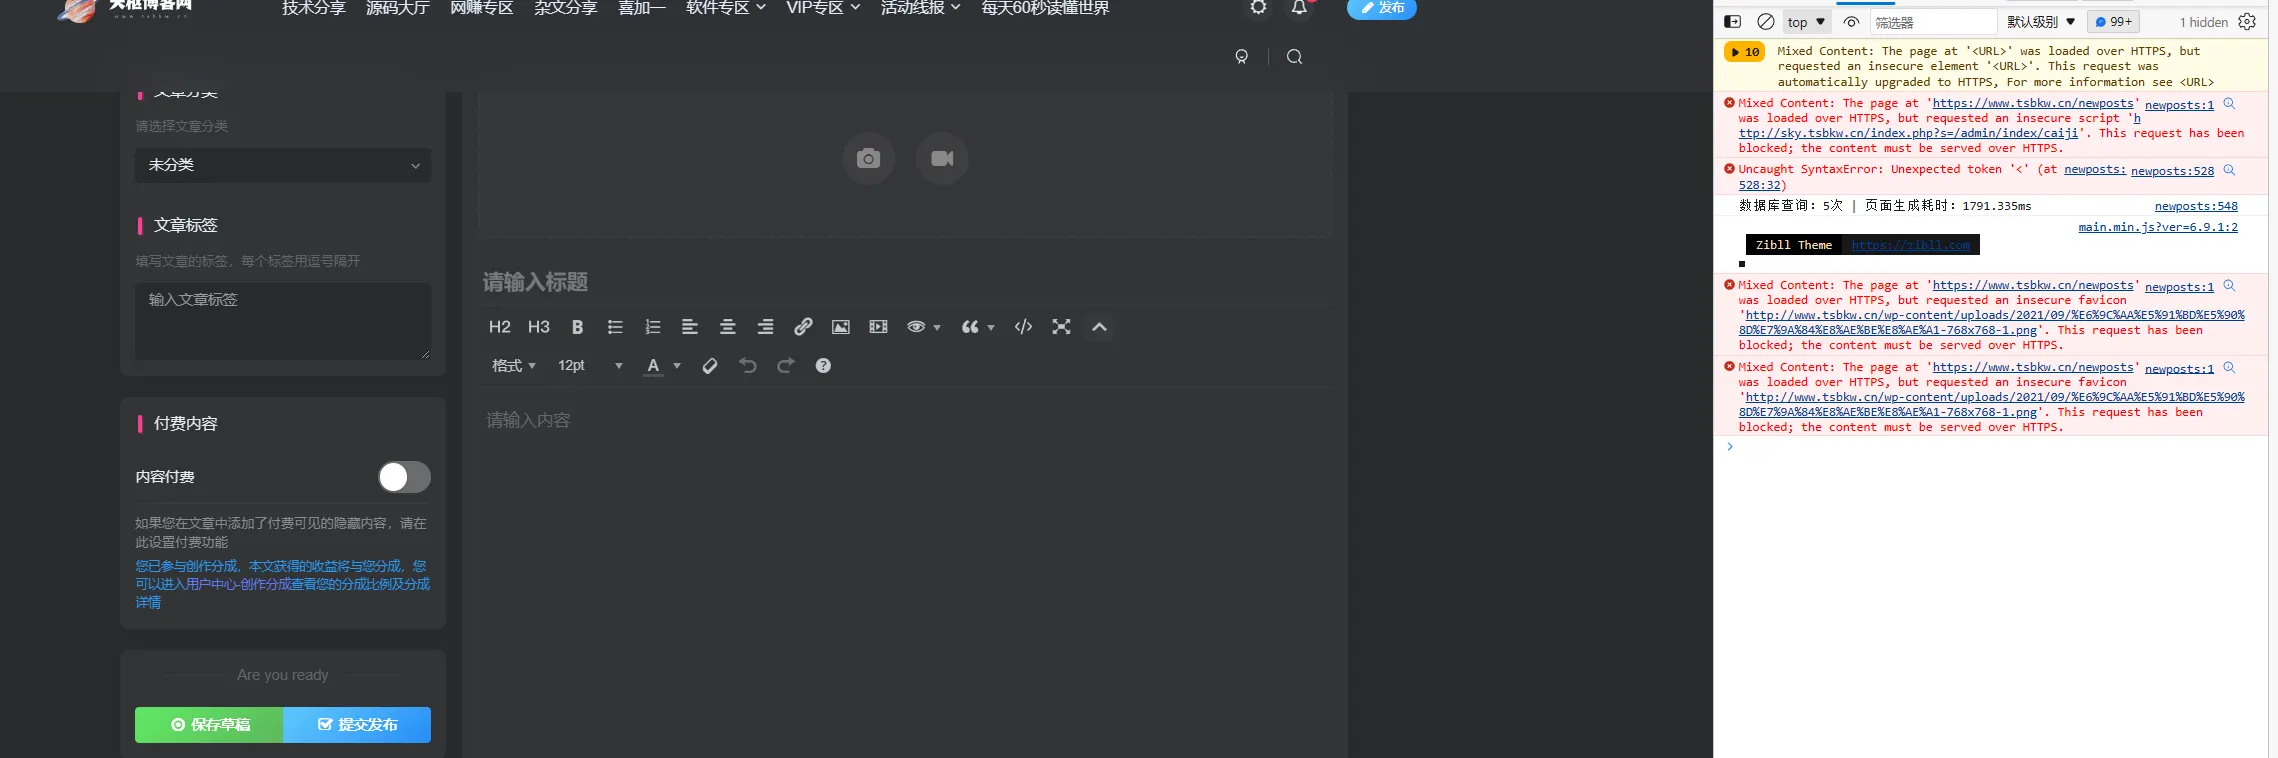Expand the VIP专区 nav menu
The image size is (2278, 758).
click(823, 8)
